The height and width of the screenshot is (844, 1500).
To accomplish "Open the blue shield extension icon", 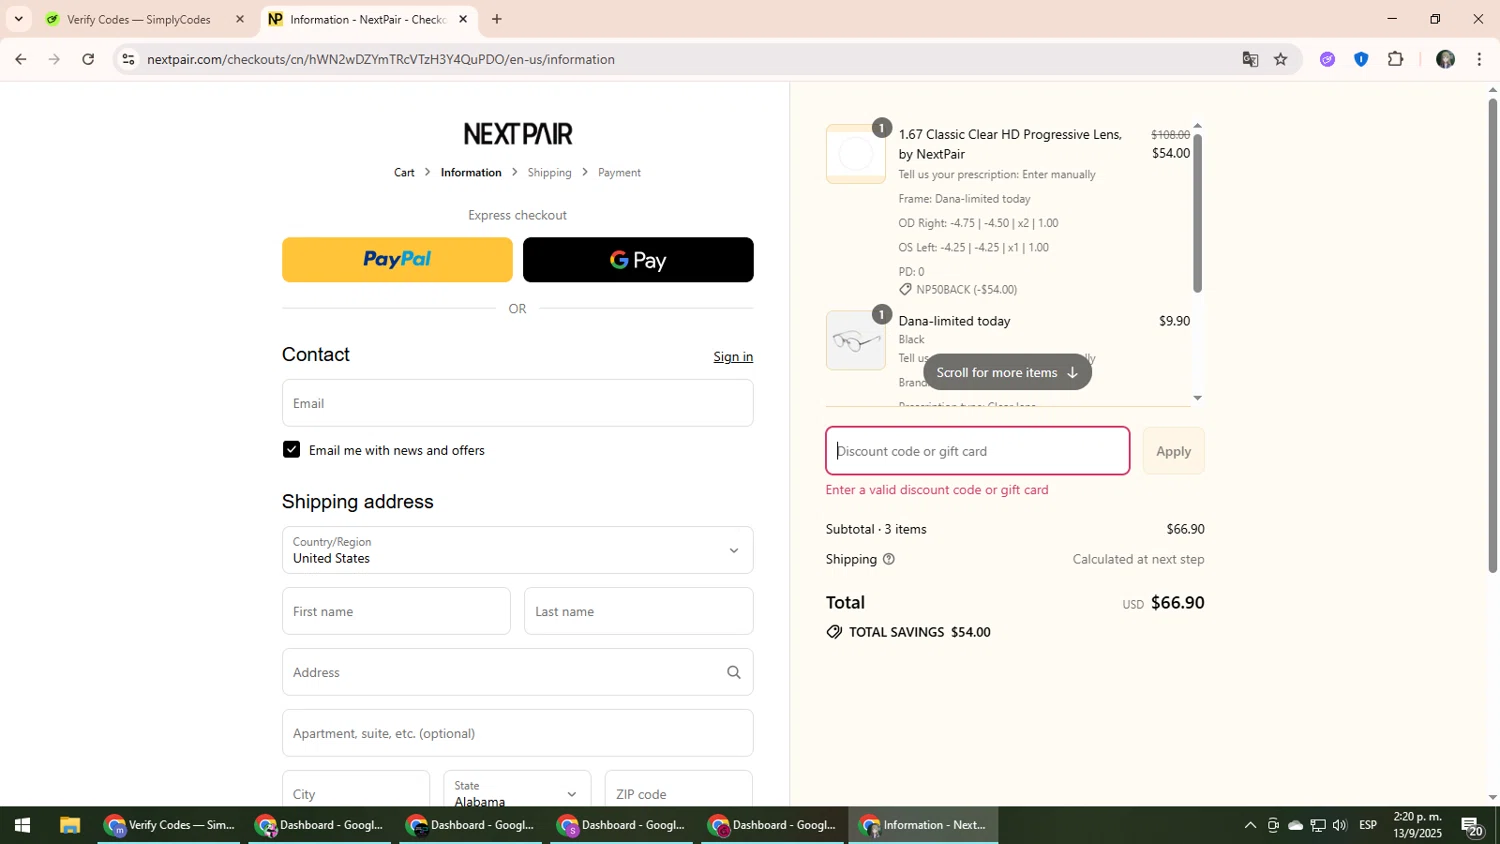I will pyautogui.click(x=1361, y=59).
